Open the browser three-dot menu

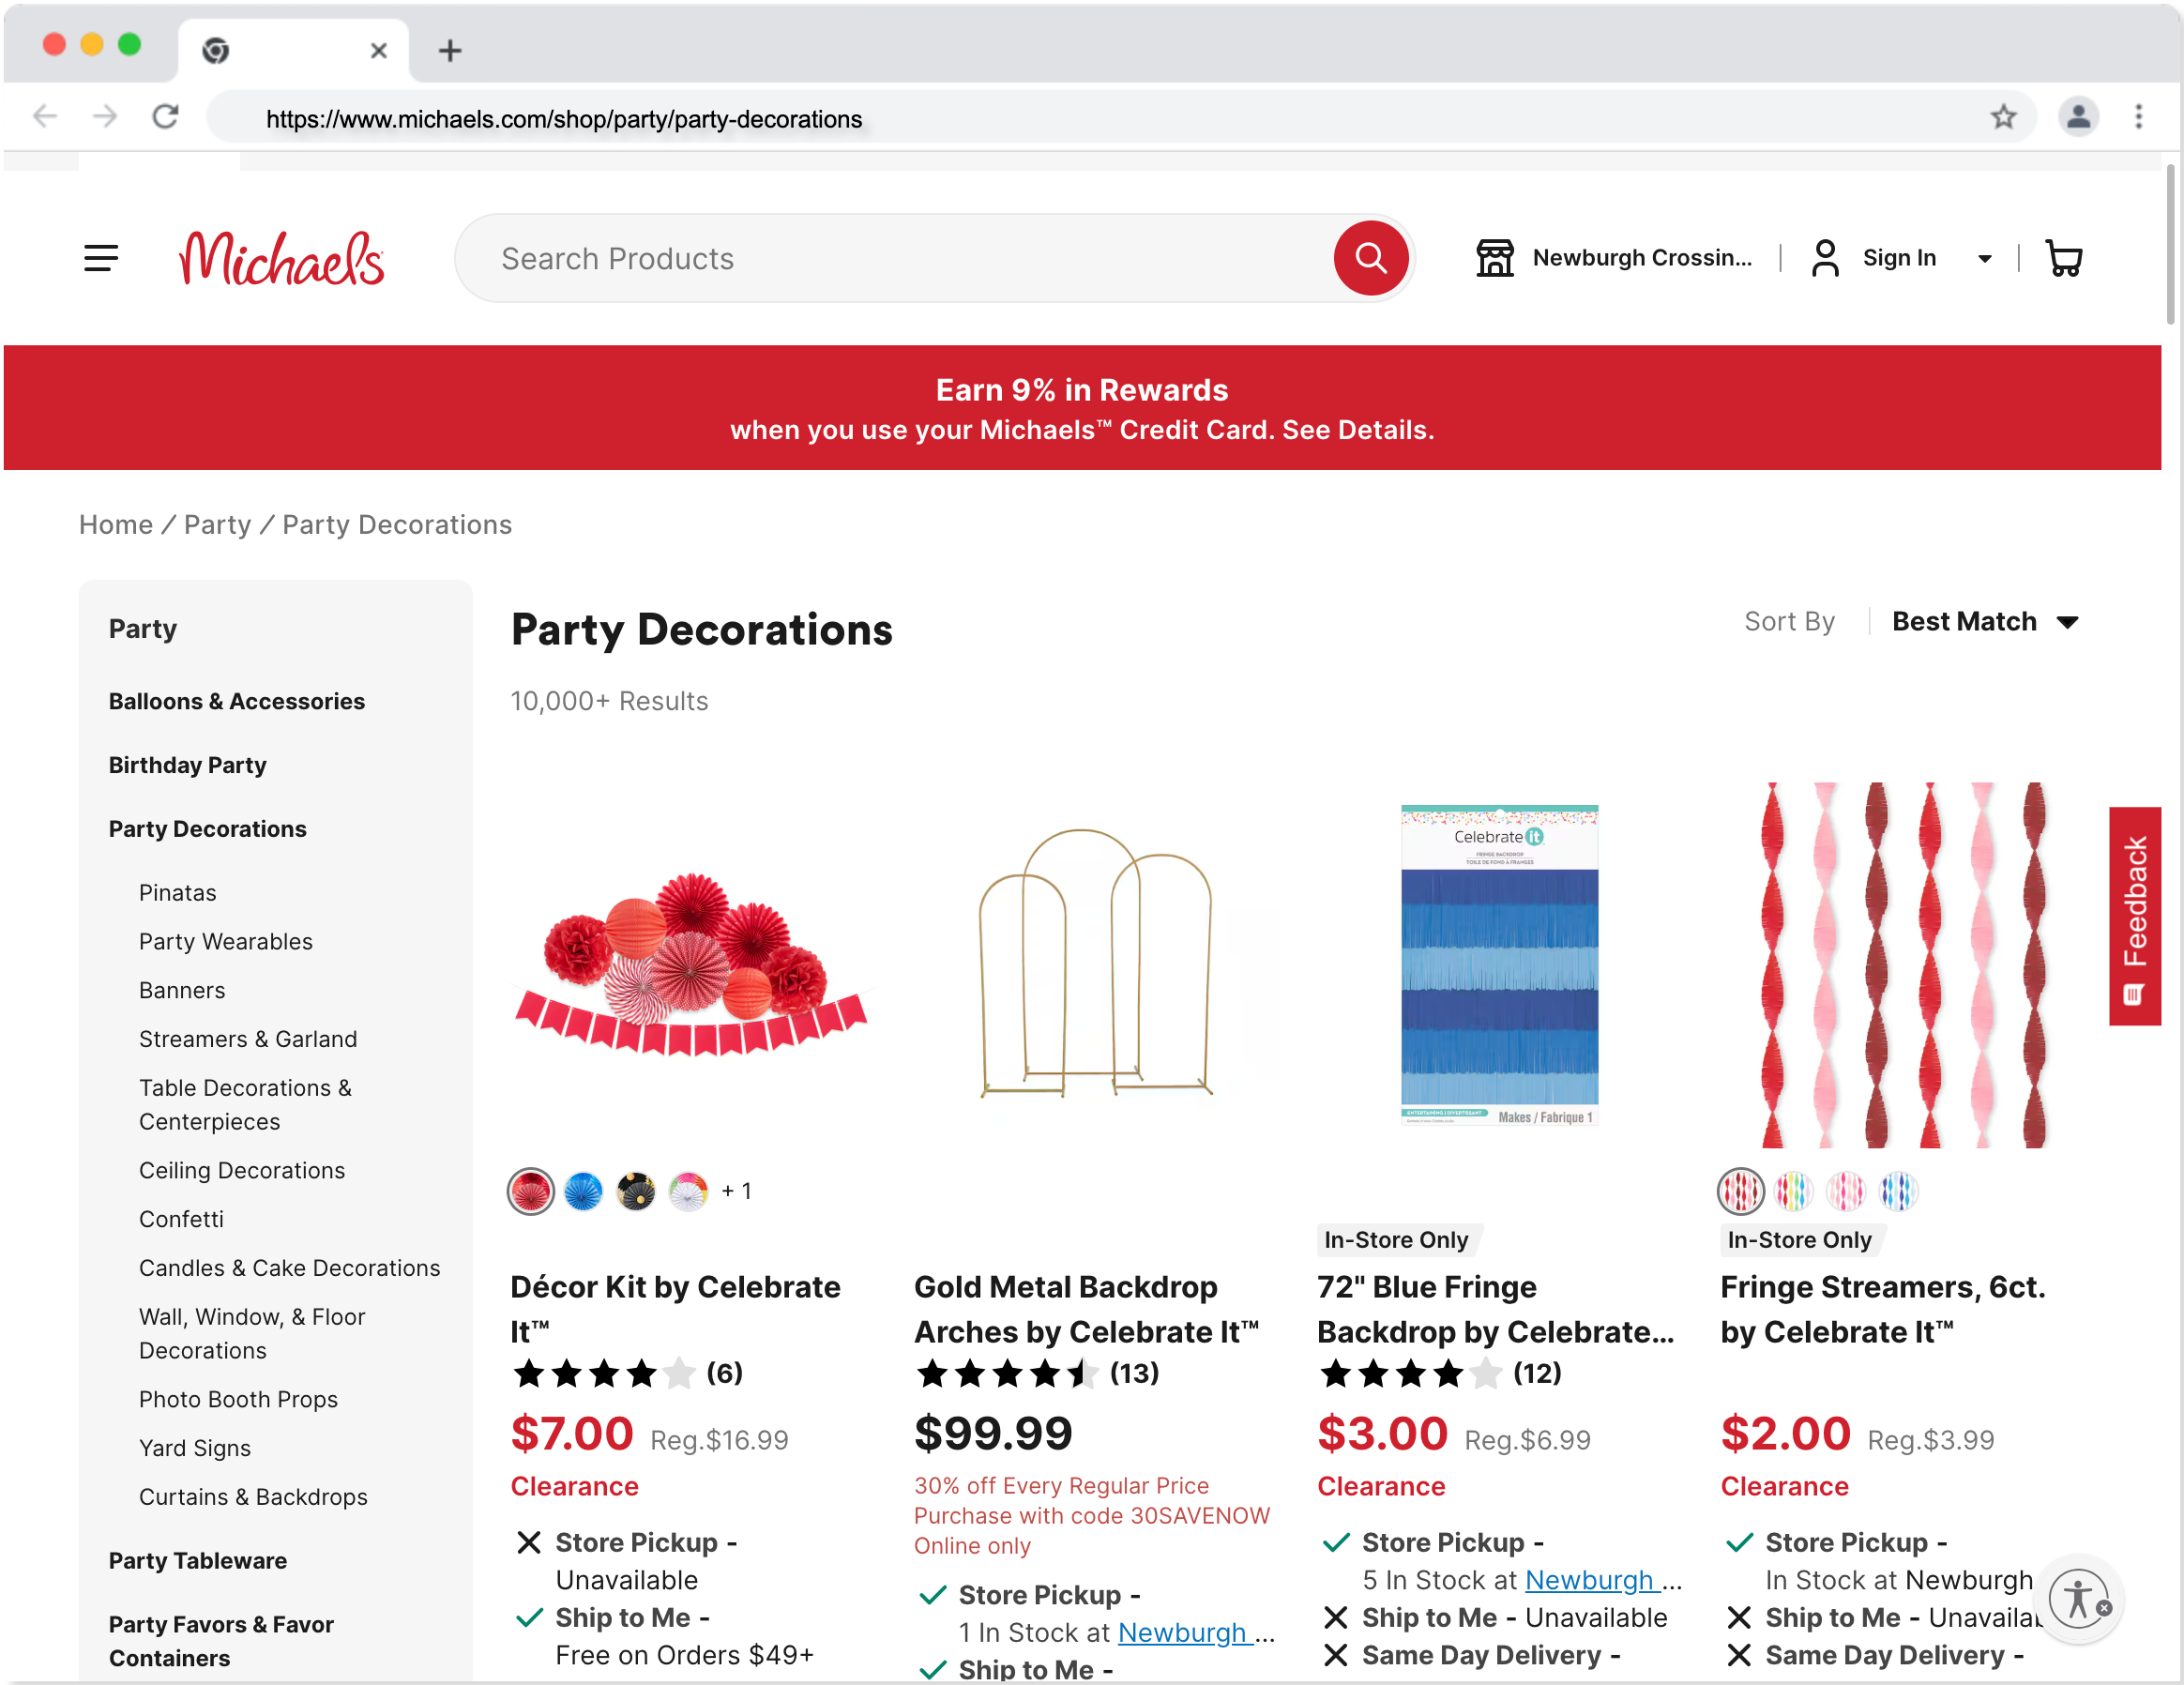pos(2139,117)
